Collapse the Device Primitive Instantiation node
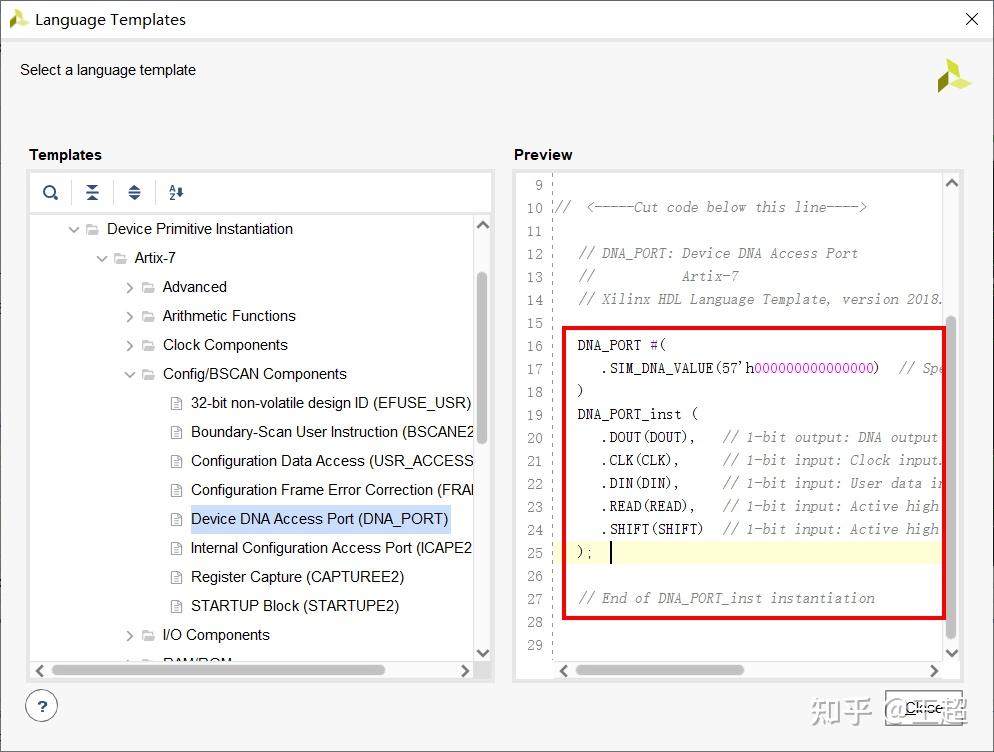 tap(74, 230)
